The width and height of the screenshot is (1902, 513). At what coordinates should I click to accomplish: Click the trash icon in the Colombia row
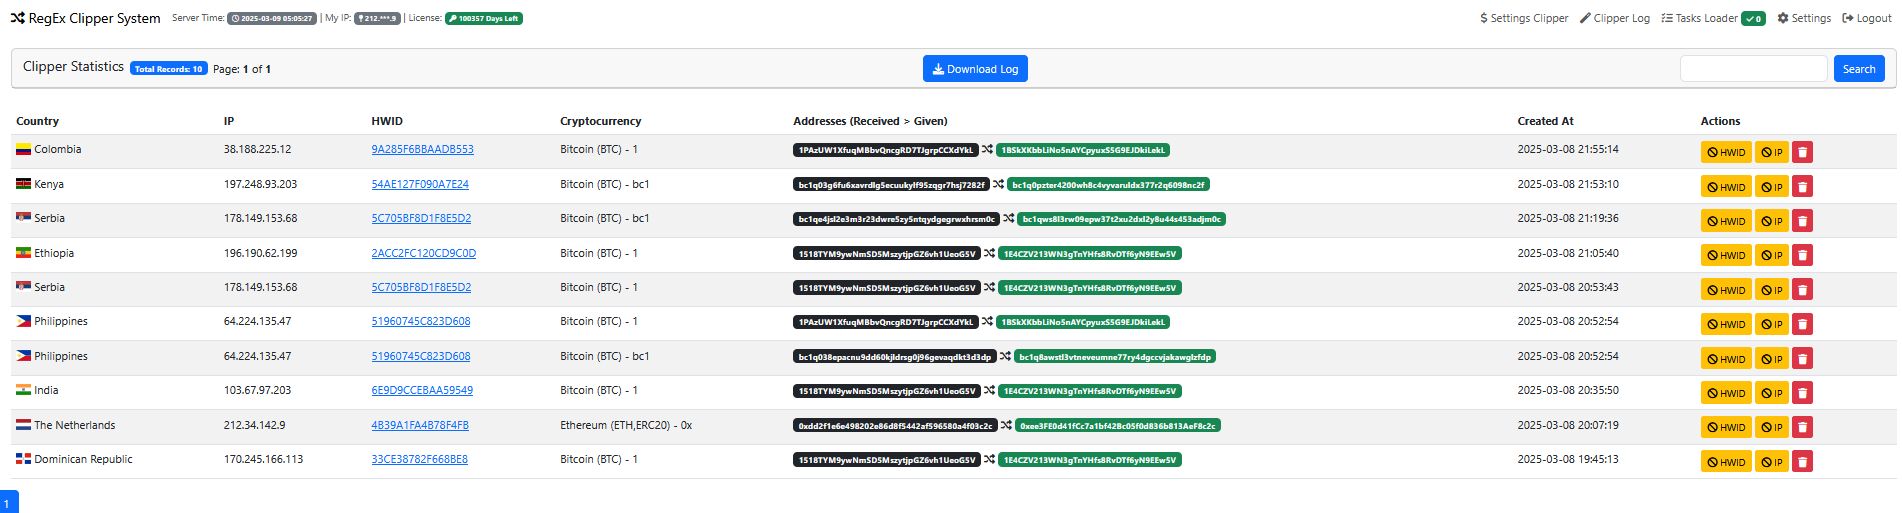click(1802, 152)
